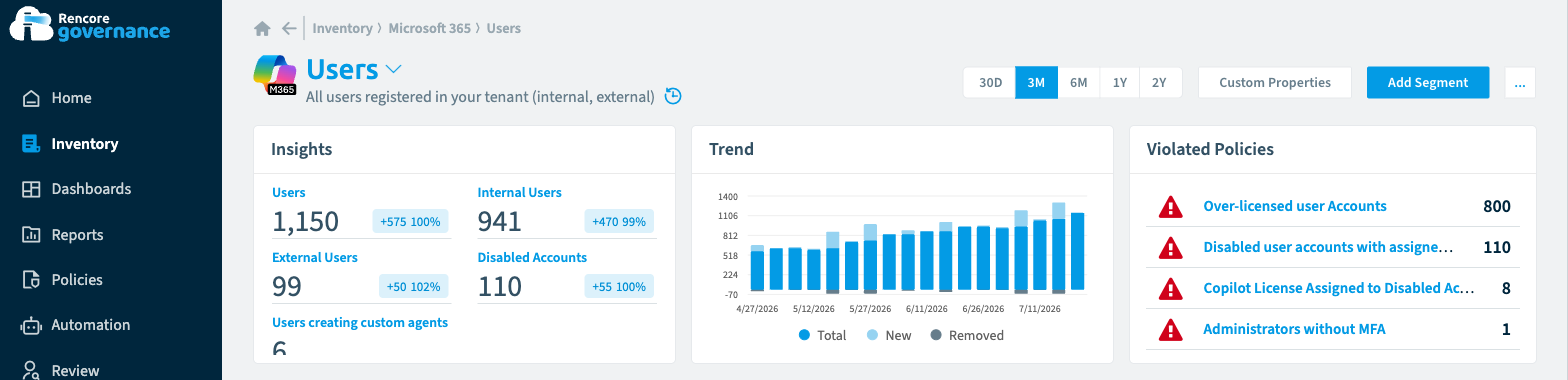Image resolution: width=1568 pixels, height=380 pixels.
Task: Expand the Users title dropdown chevron
Action: click(393, 69)
